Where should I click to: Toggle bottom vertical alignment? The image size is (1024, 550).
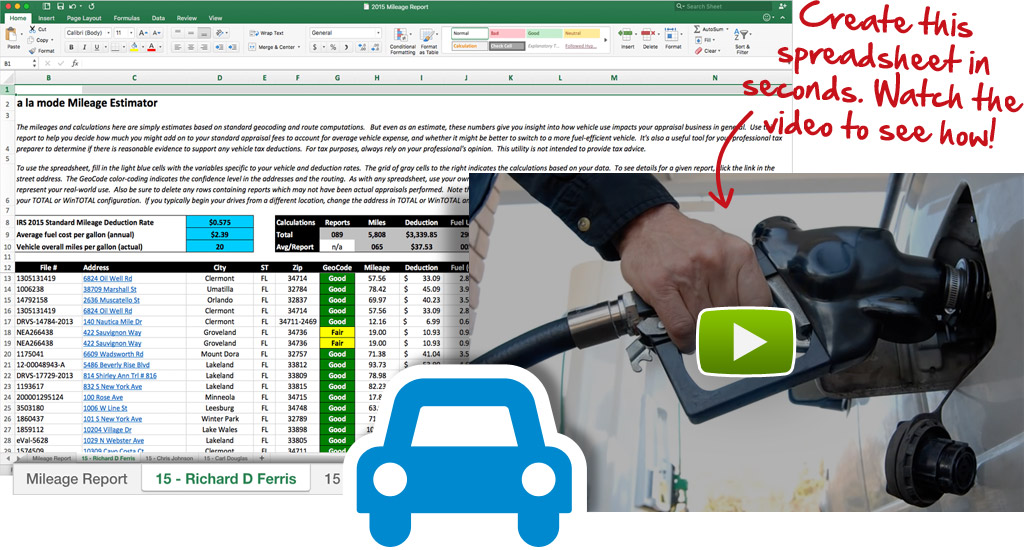pyautogui.click(x=204, y=33)
